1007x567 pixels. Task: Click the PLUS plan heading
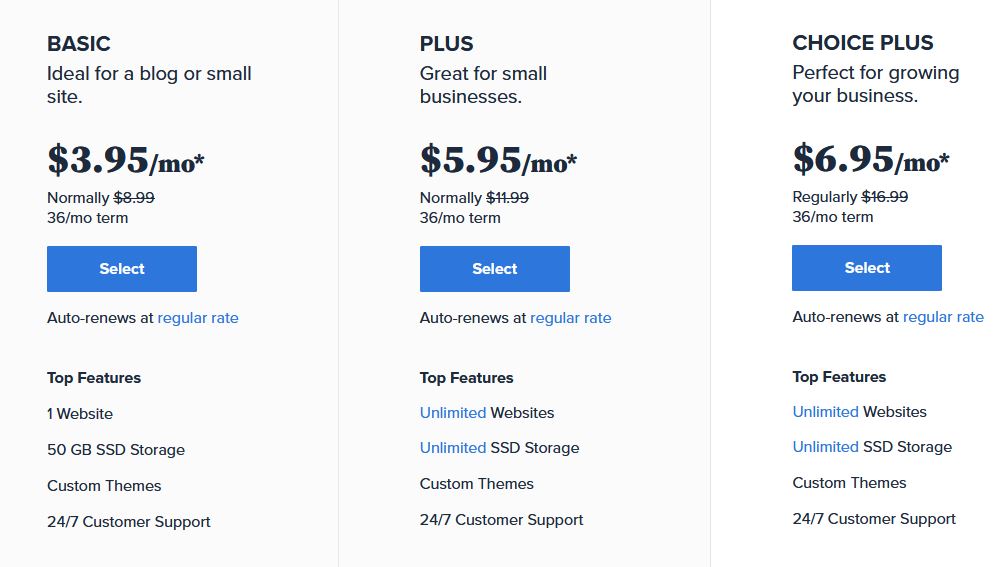coord(446,44)
